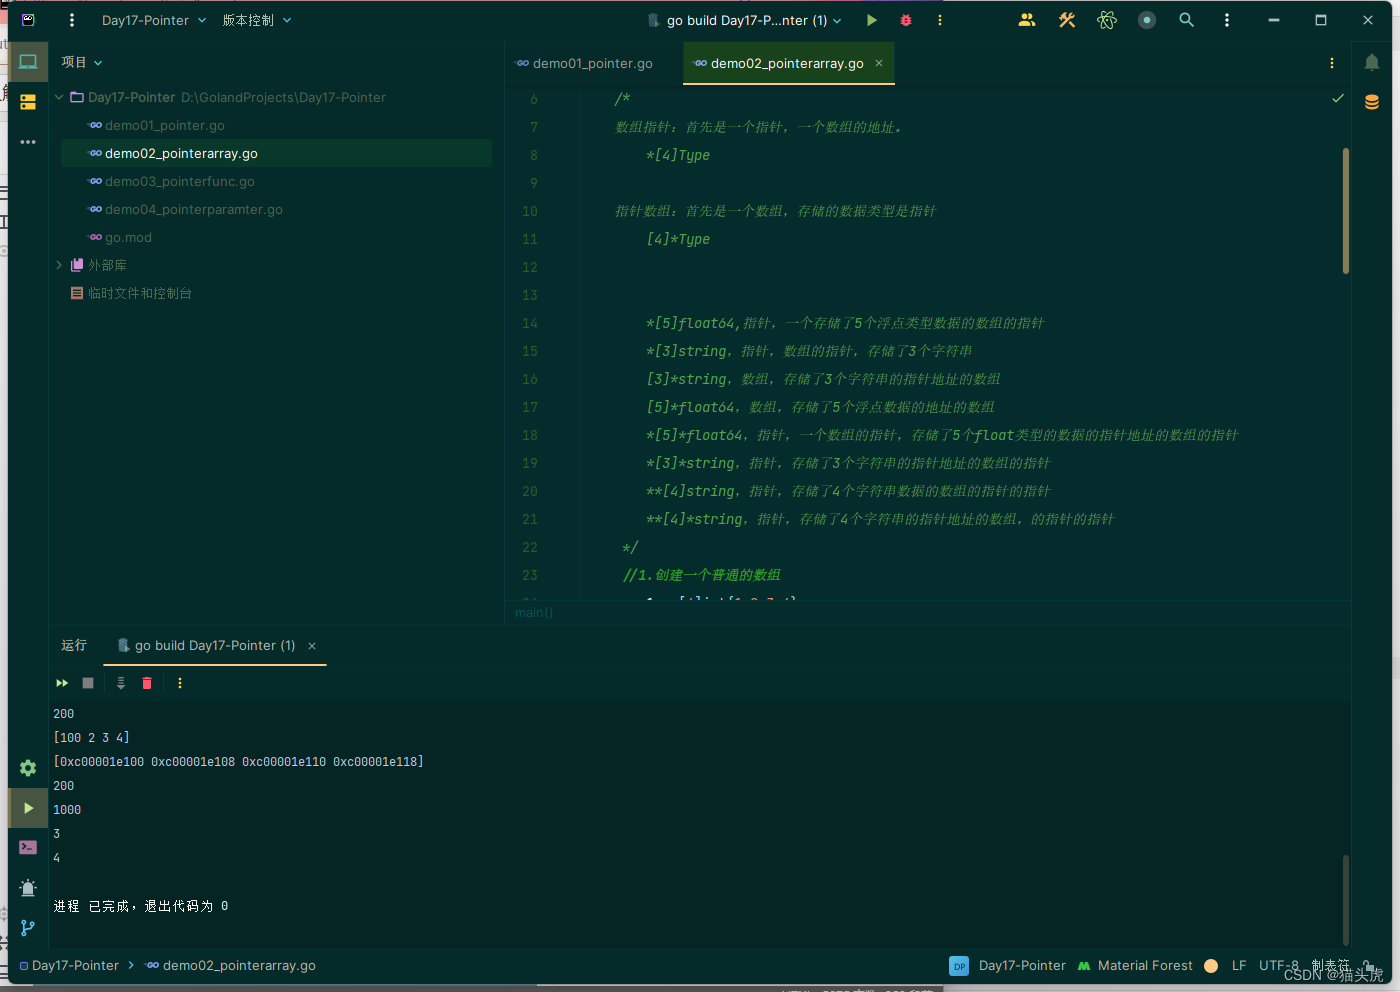Run the go build Day17-Pointer configuration

[872, 20]
